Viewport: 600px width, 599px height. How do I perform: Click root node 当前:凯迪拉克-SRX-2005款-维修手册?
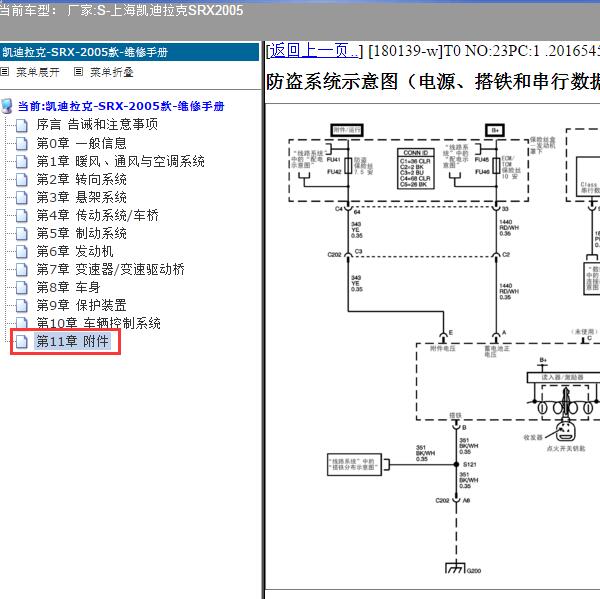pos(121,106)
